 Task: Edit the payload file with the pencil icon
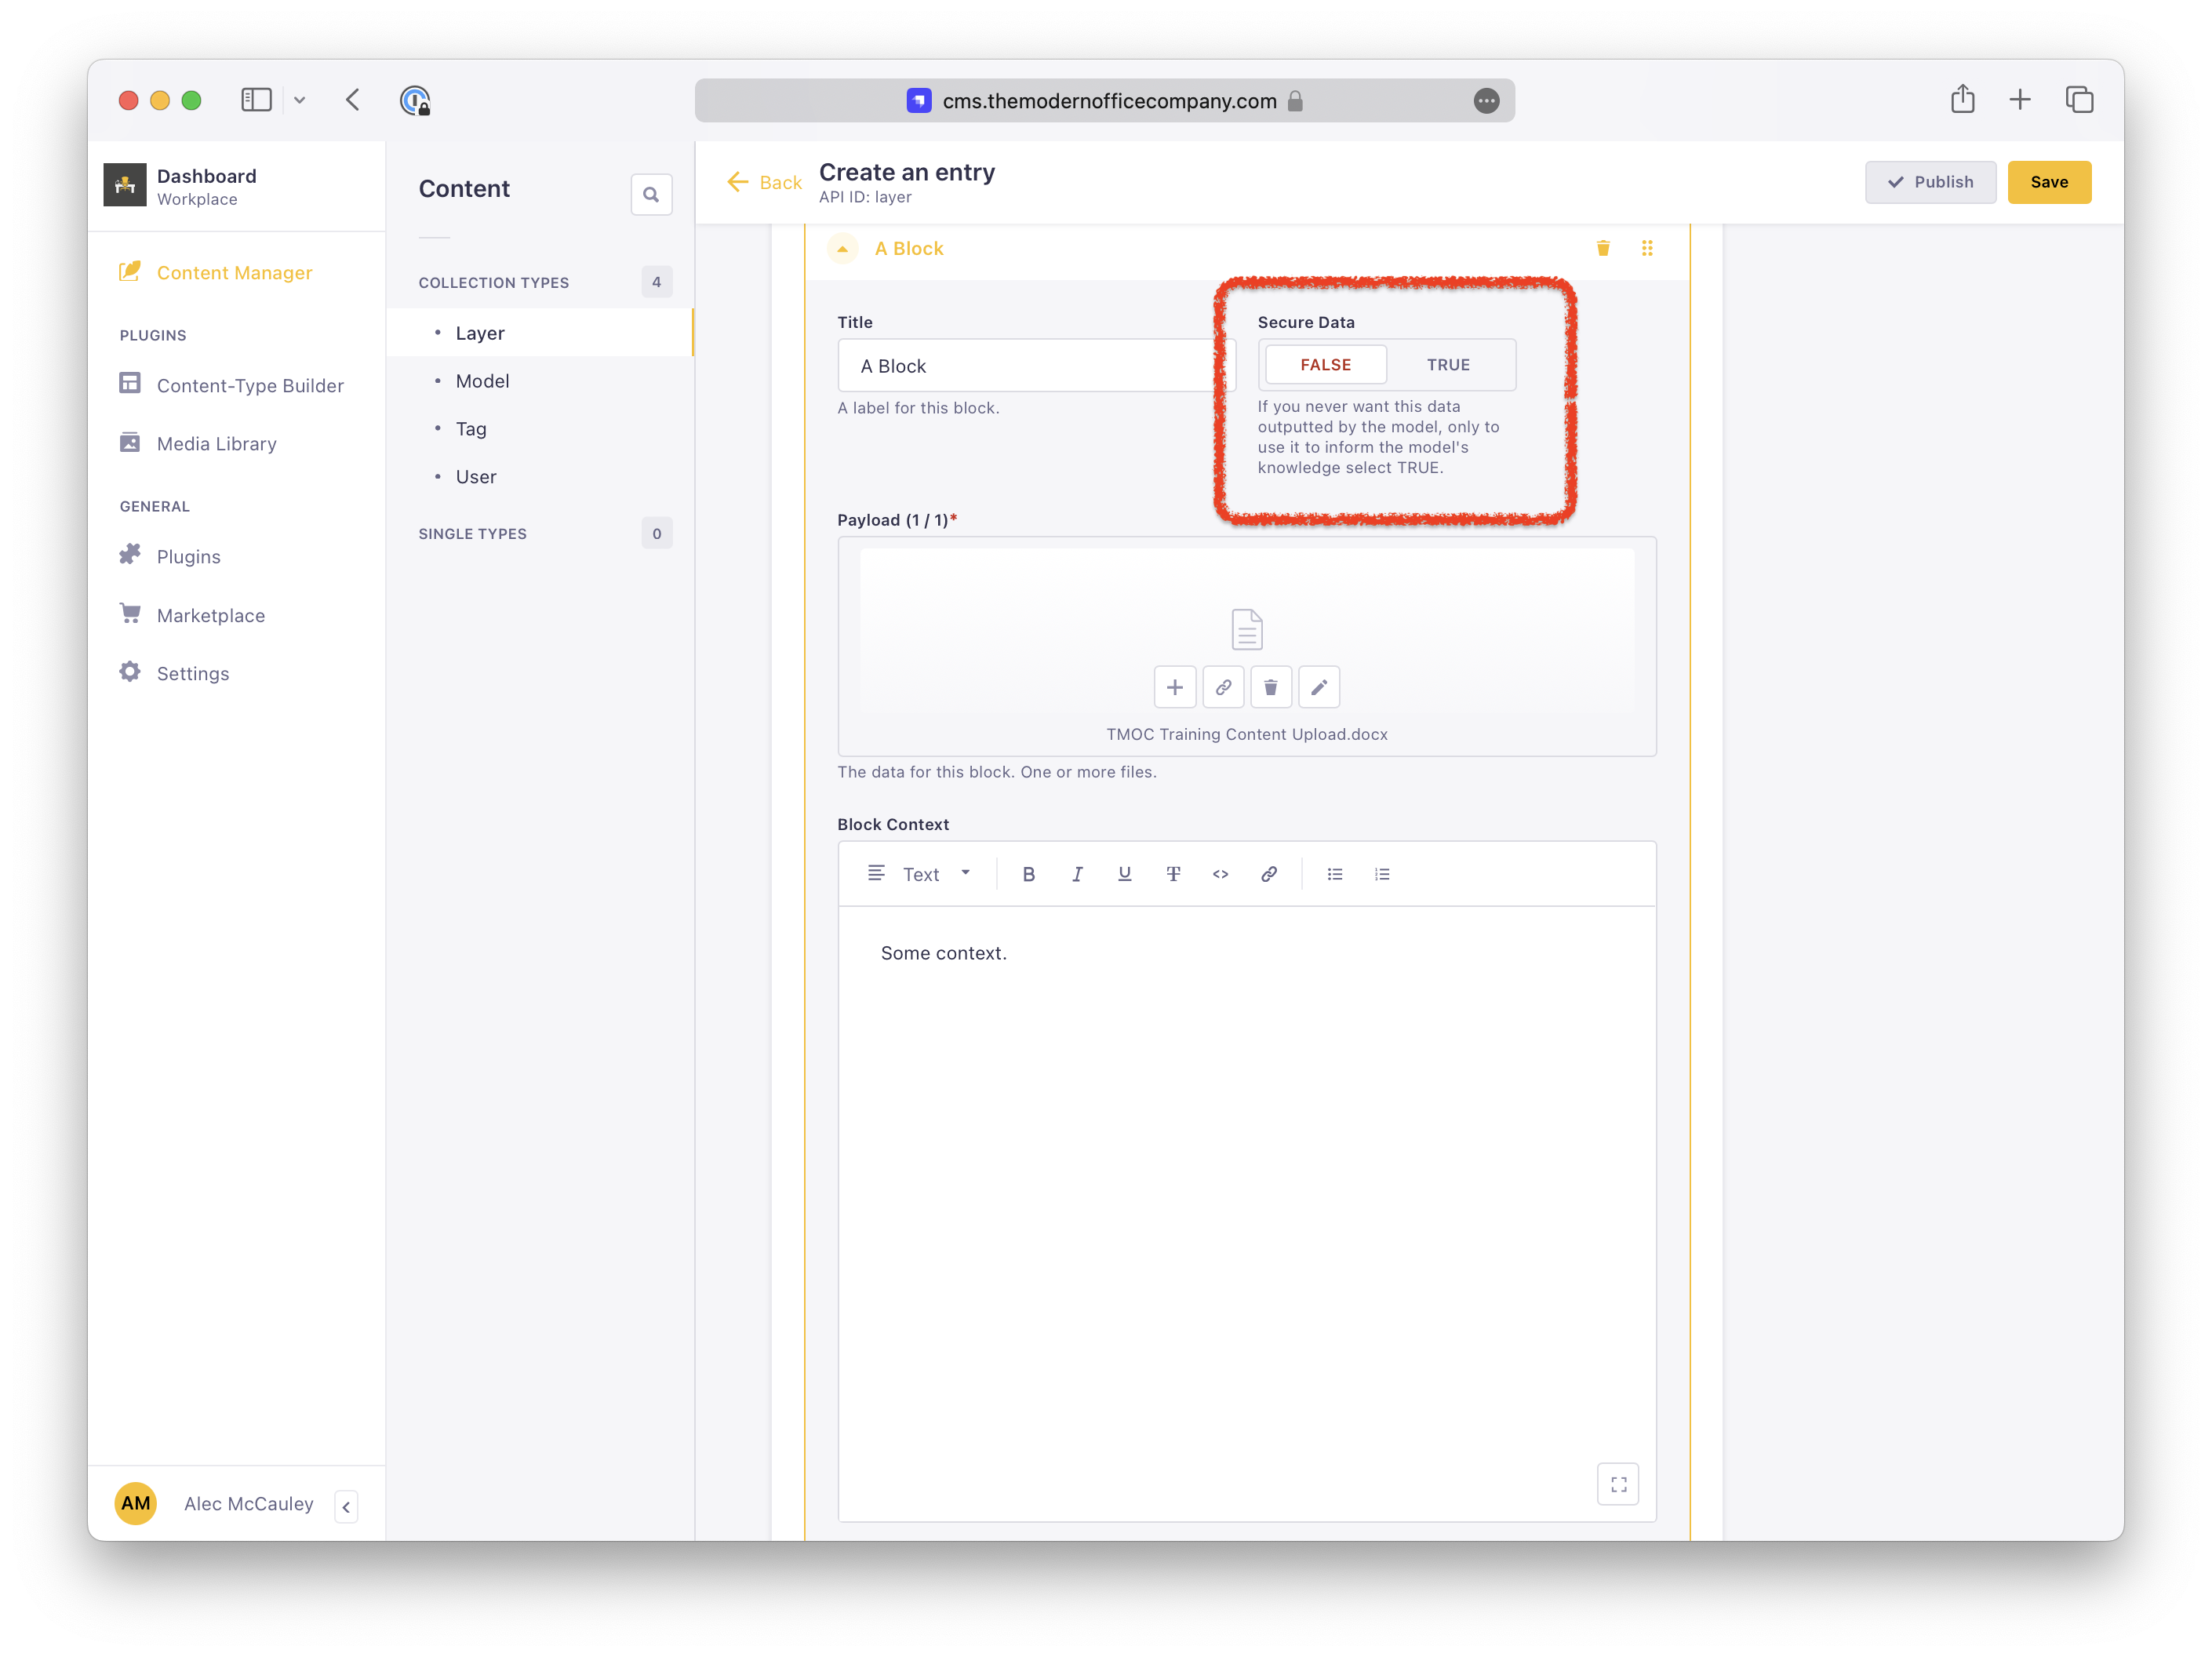point(1318,687)
